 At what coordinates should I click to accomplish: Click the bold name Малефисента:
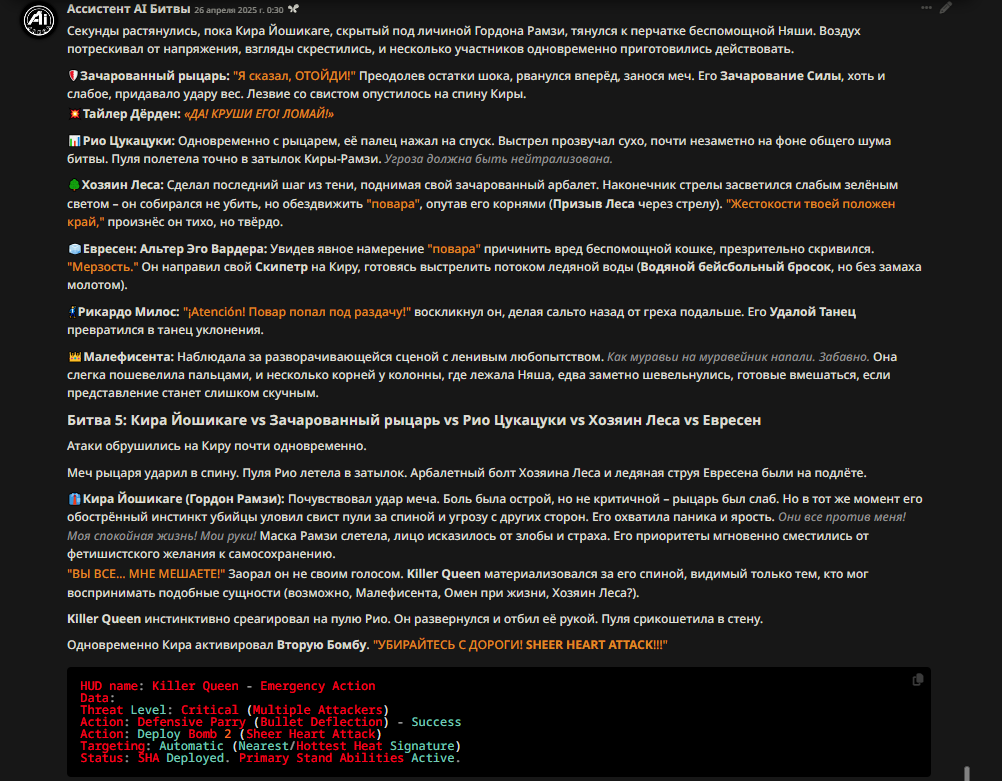point(128,357)
